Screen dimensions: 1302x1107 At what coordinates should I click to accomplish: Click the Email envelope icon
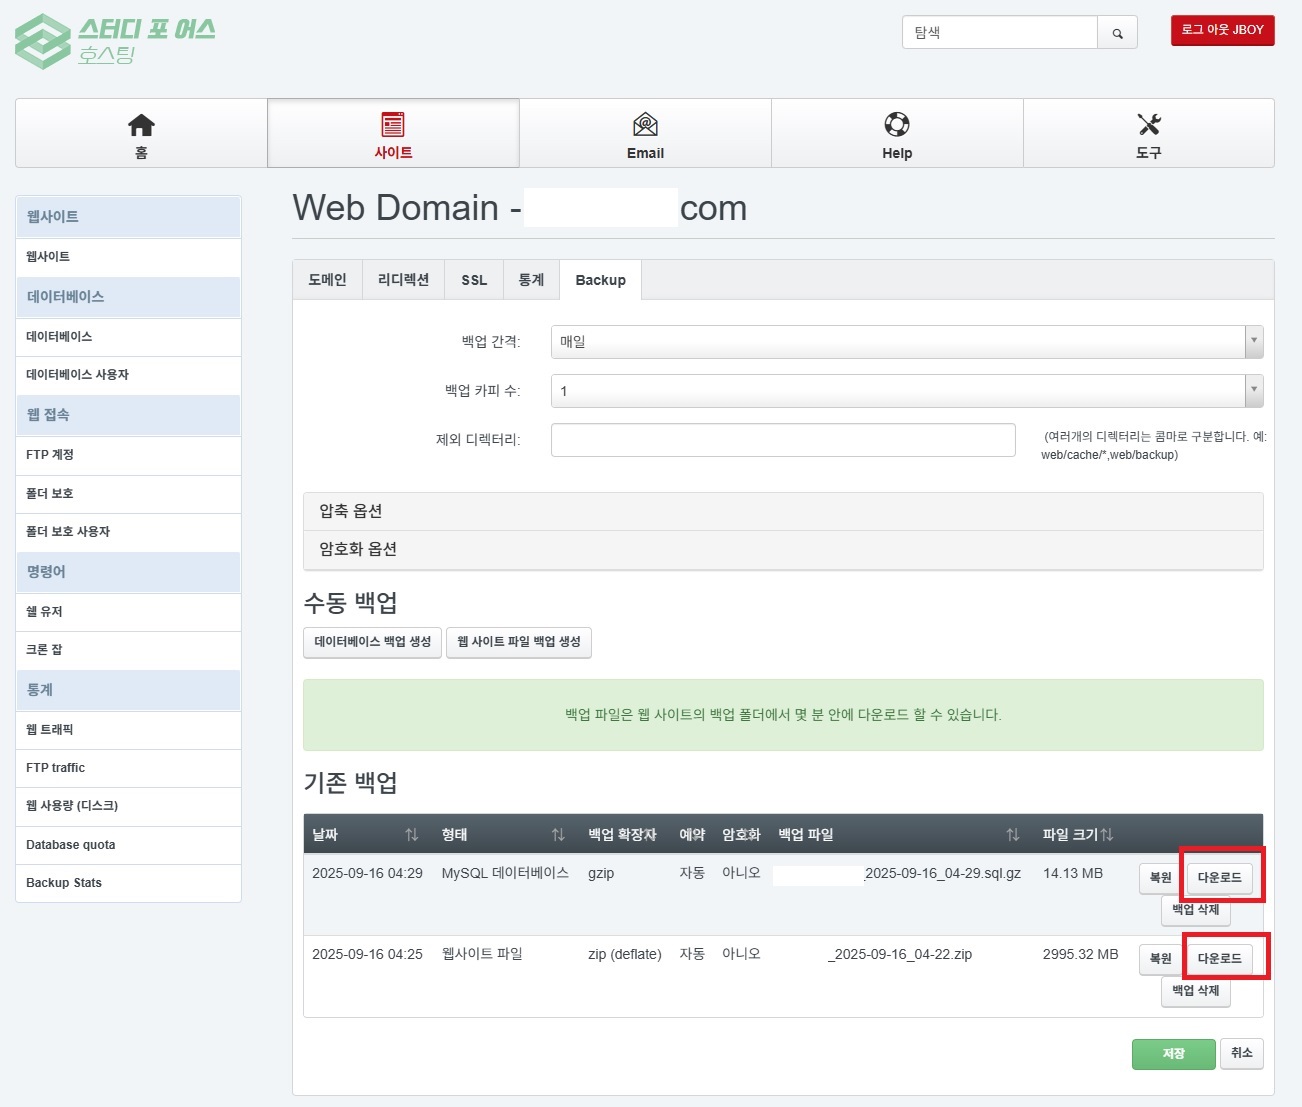point(645,125)
